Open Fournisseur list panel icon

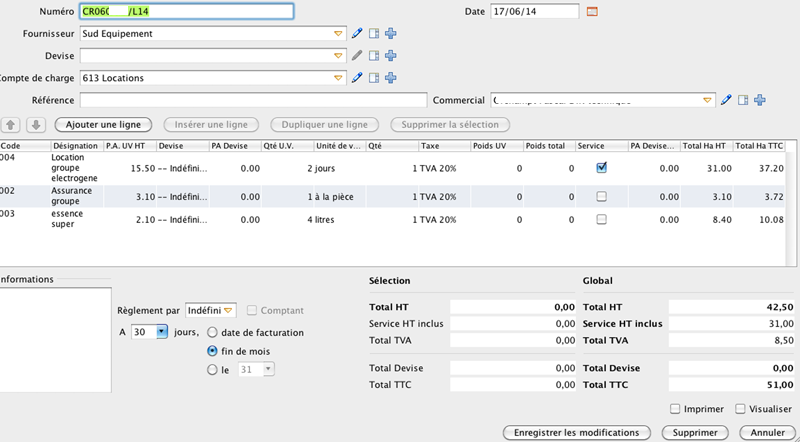(374, 34)
